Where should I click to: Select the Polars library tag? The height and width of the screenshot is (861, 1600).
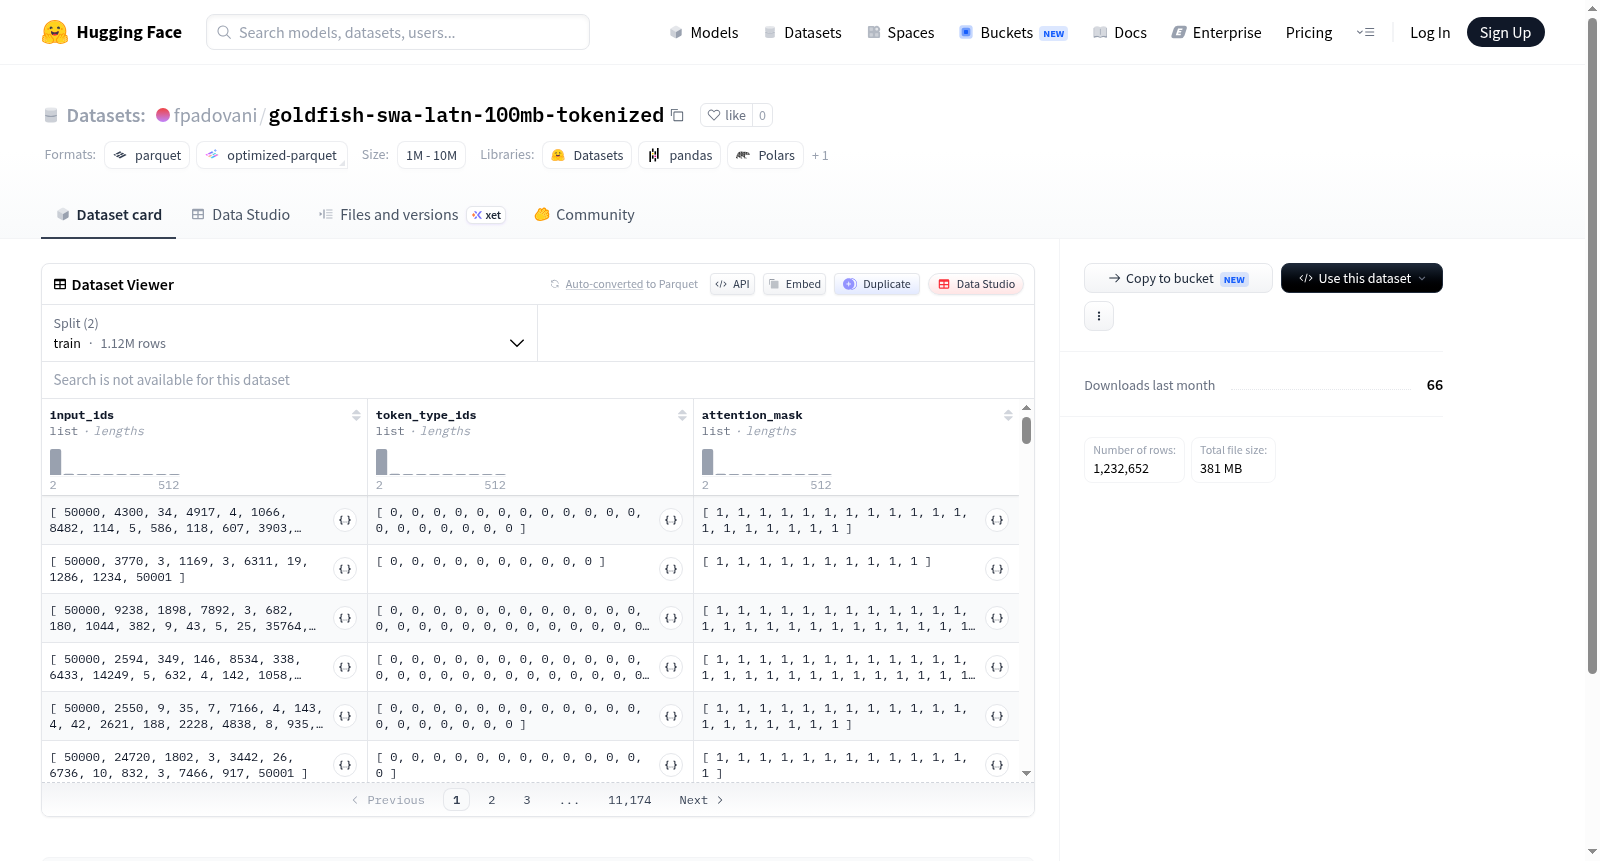tap(765, 155)
